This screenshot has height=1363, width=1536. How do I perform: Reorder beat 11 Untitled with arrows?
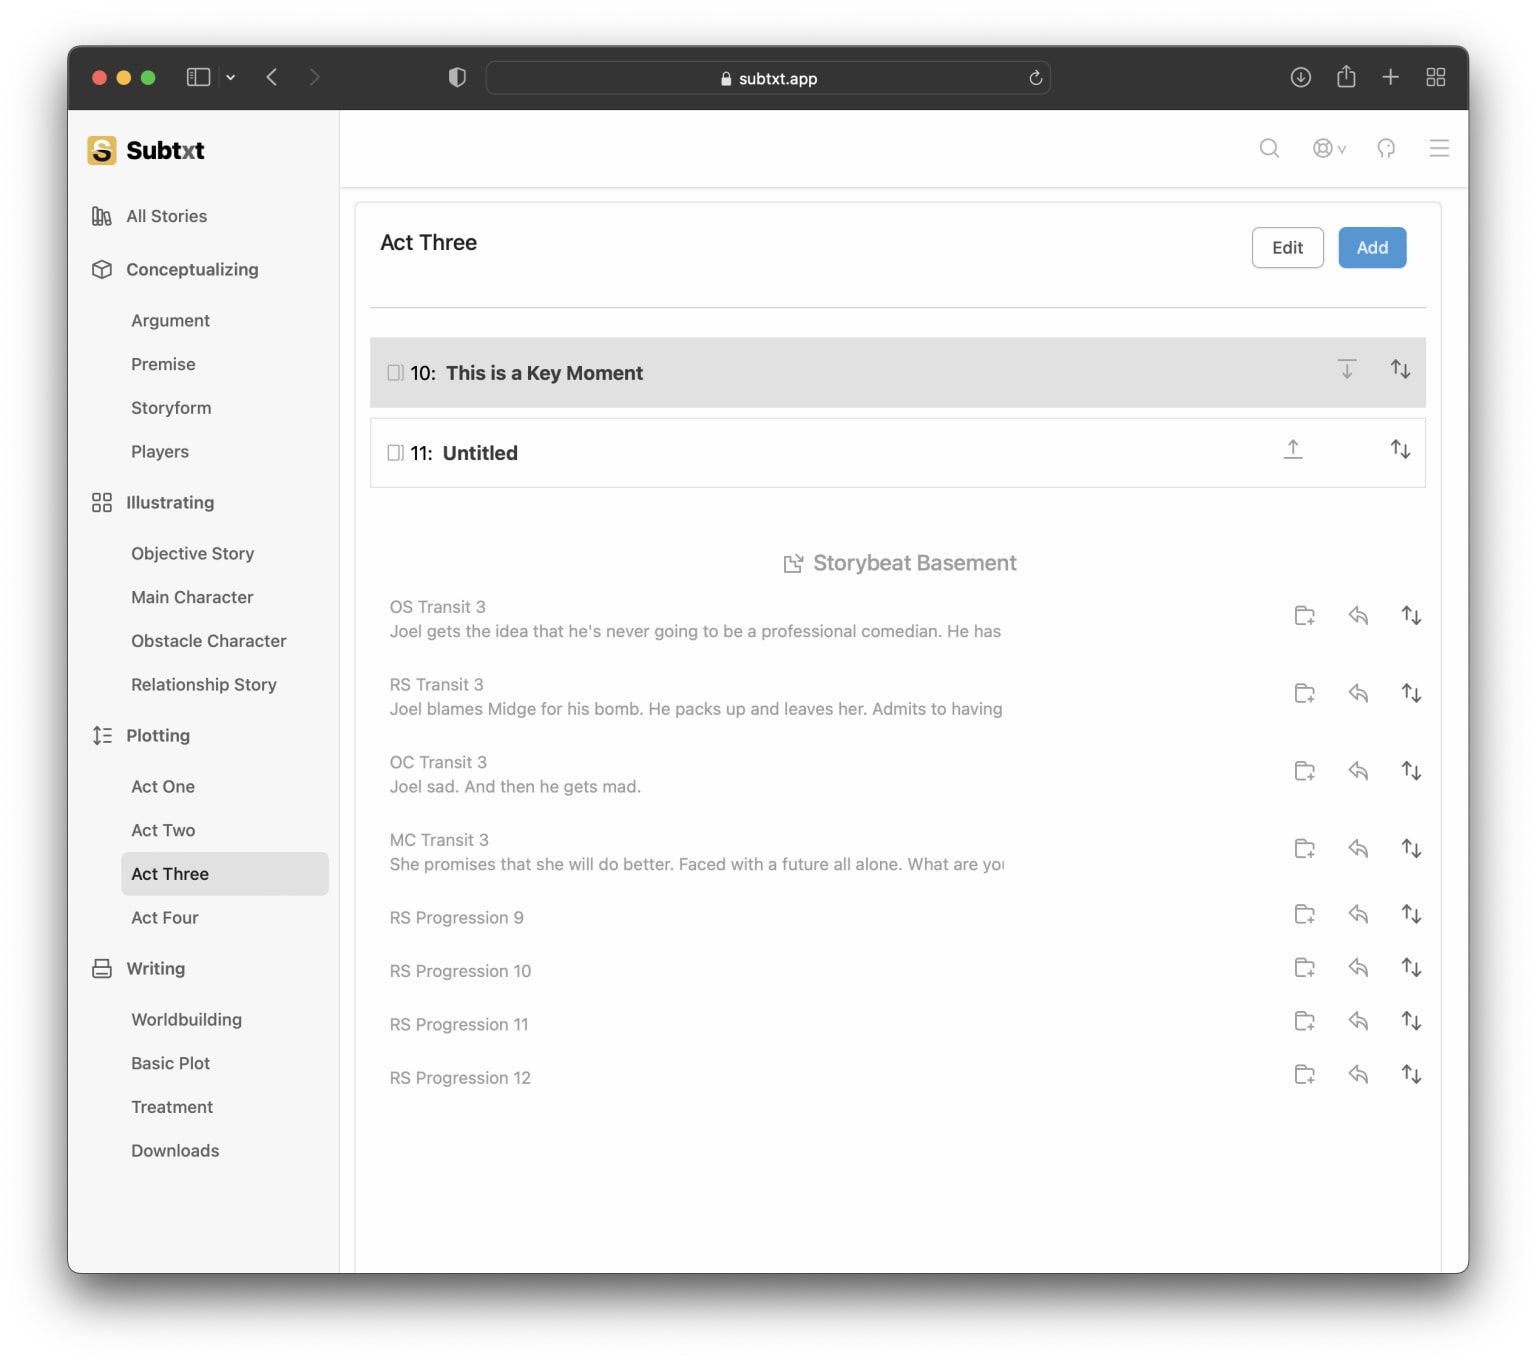coord(1400,449)
